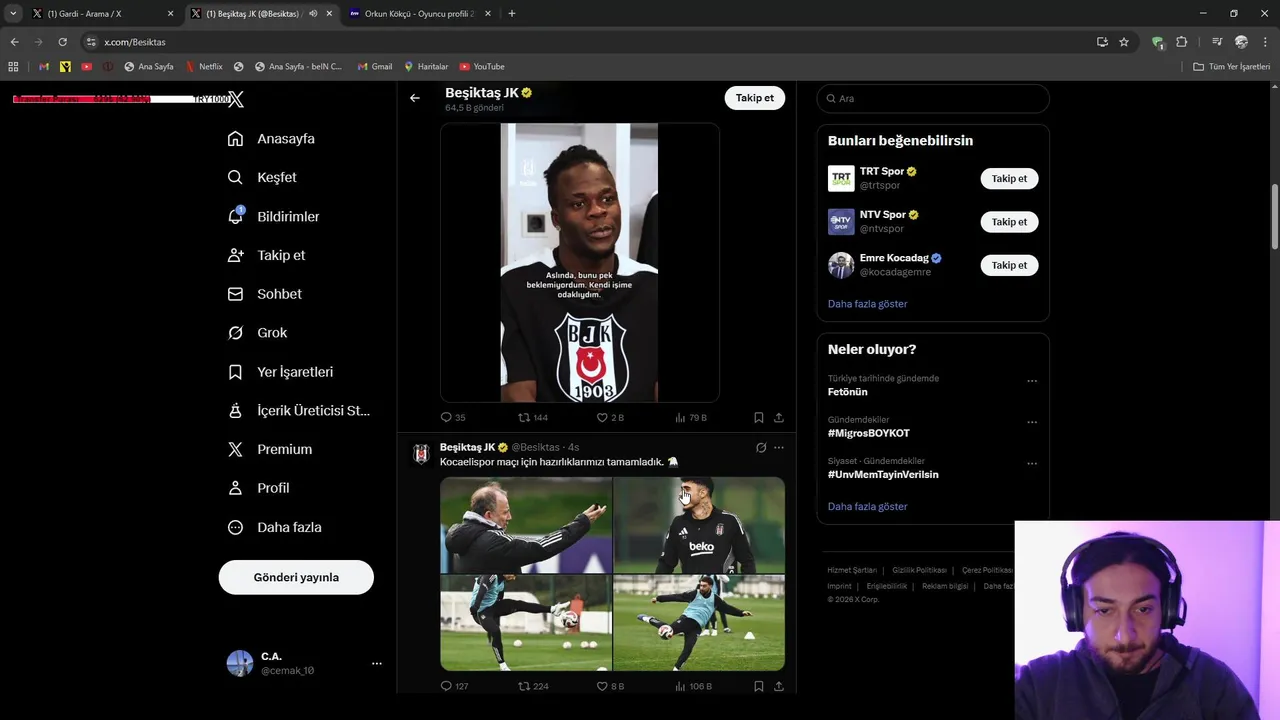Open options for the #UnvMemTayinVerilsin trend
This screenshot has width=1280, height=720.
click(1032, 463)
